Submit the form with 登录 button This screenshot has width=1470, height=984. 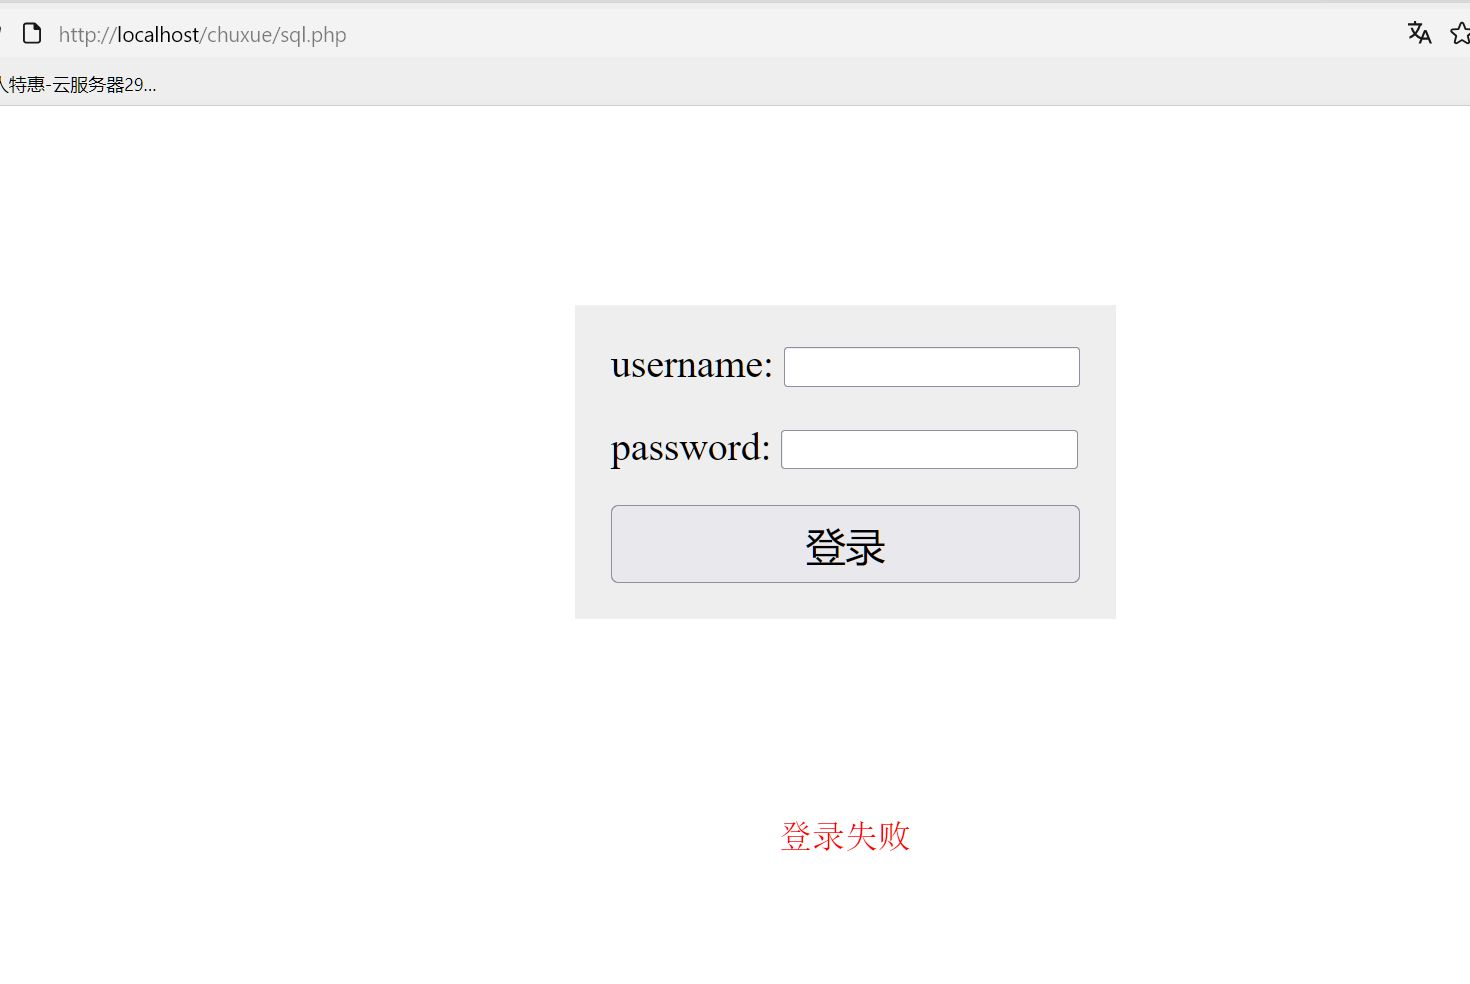coord(845,544)
